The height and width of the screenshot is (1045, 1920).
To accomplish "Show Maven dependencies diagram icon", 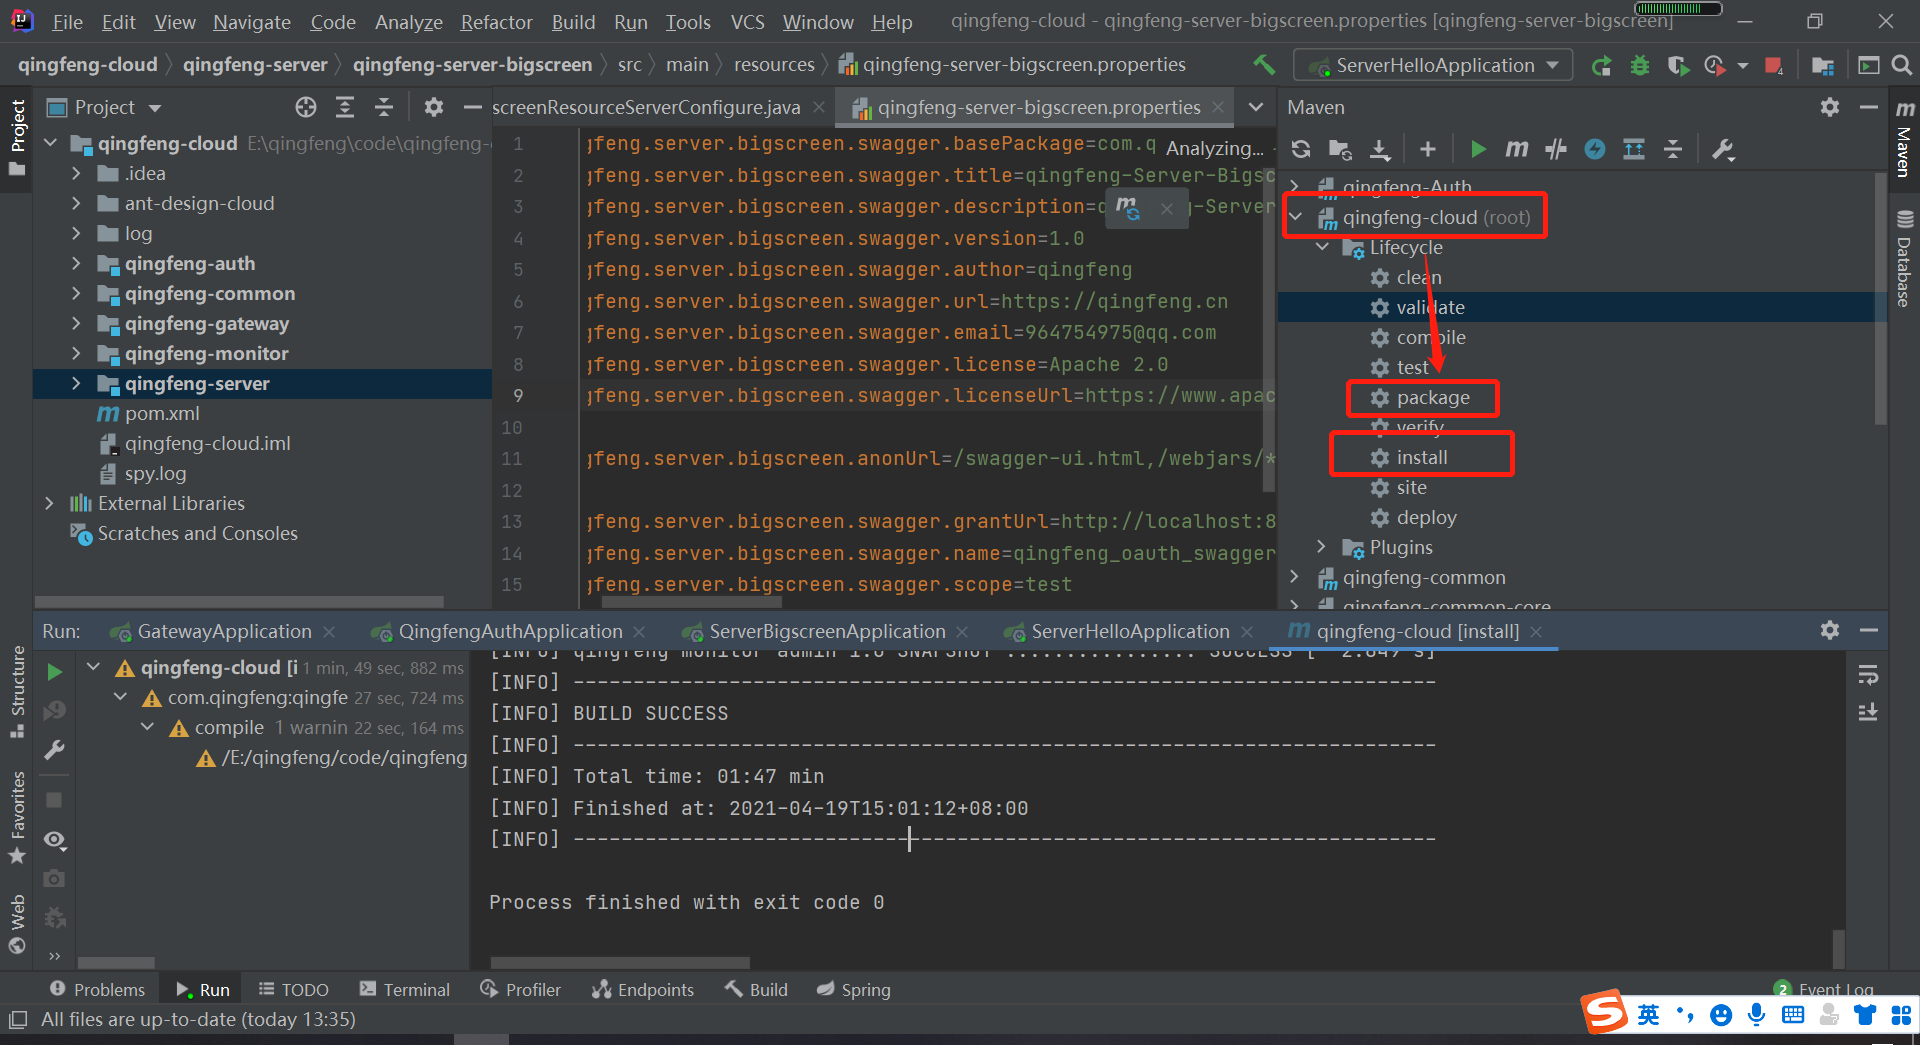I will 1634,149.
